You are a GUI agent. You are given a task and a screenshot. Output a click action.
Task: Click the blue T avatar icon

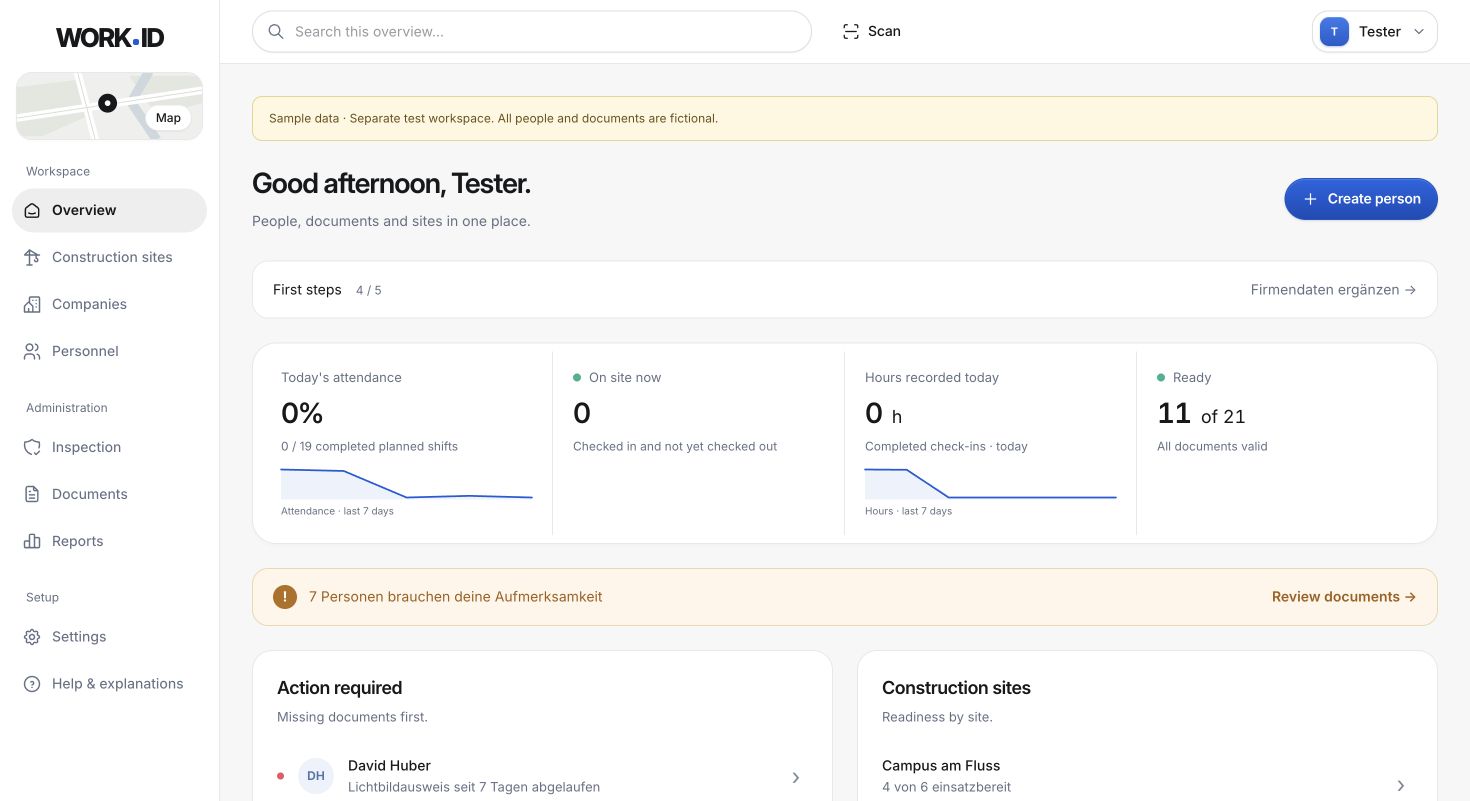[1334, 32]
